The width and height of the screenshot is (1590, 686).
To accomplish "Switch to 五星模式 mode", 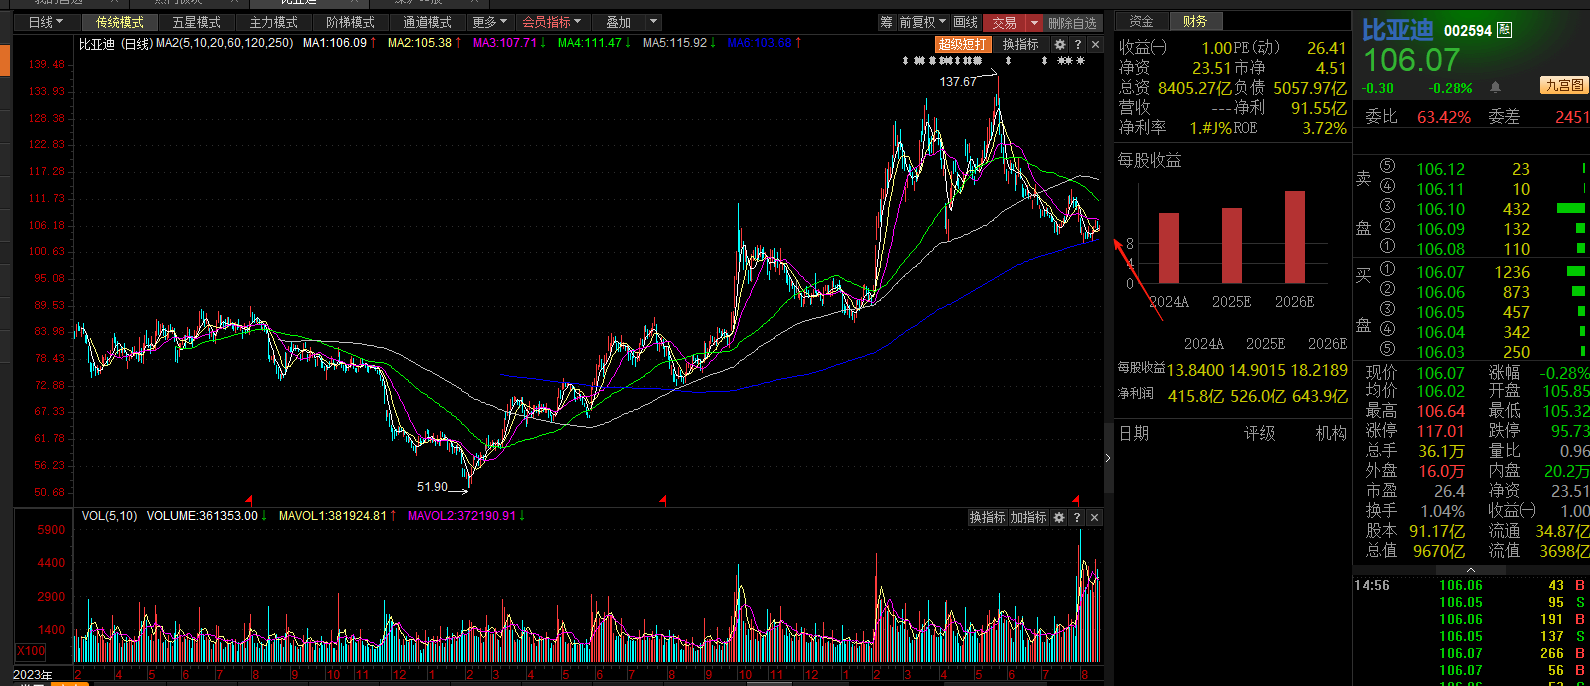I will click(x=196, y=22).
